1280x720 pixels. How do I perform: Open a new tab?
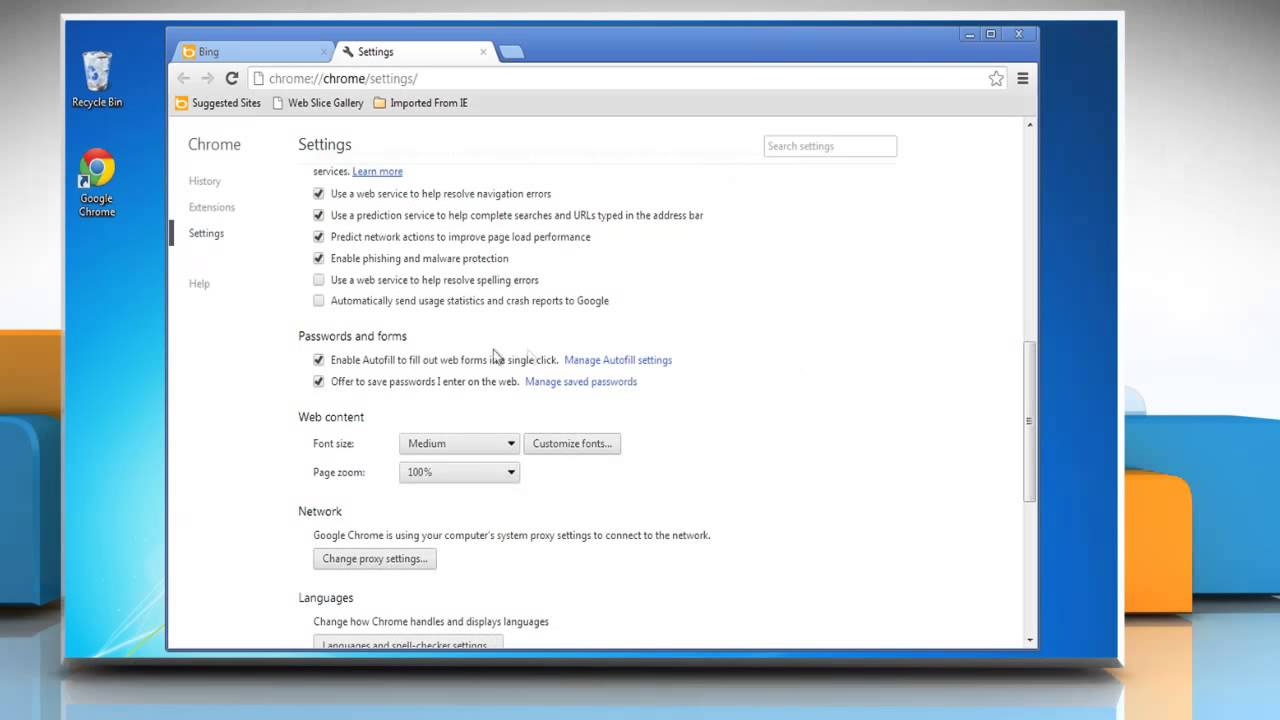click(x=511, y=52)
